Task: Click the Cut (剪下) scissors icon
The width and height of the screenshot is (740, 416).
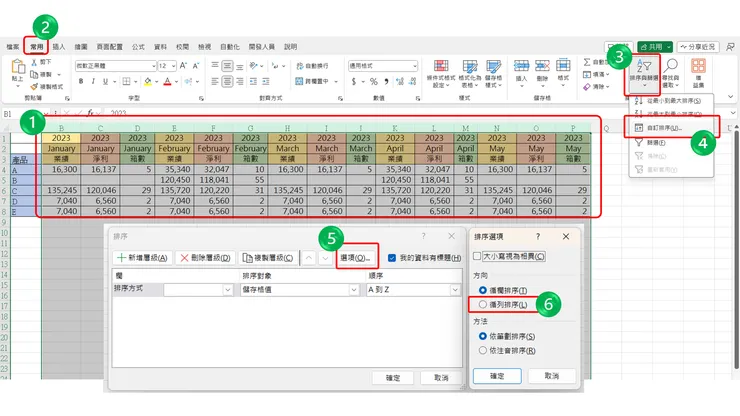Action: (34, 62)
